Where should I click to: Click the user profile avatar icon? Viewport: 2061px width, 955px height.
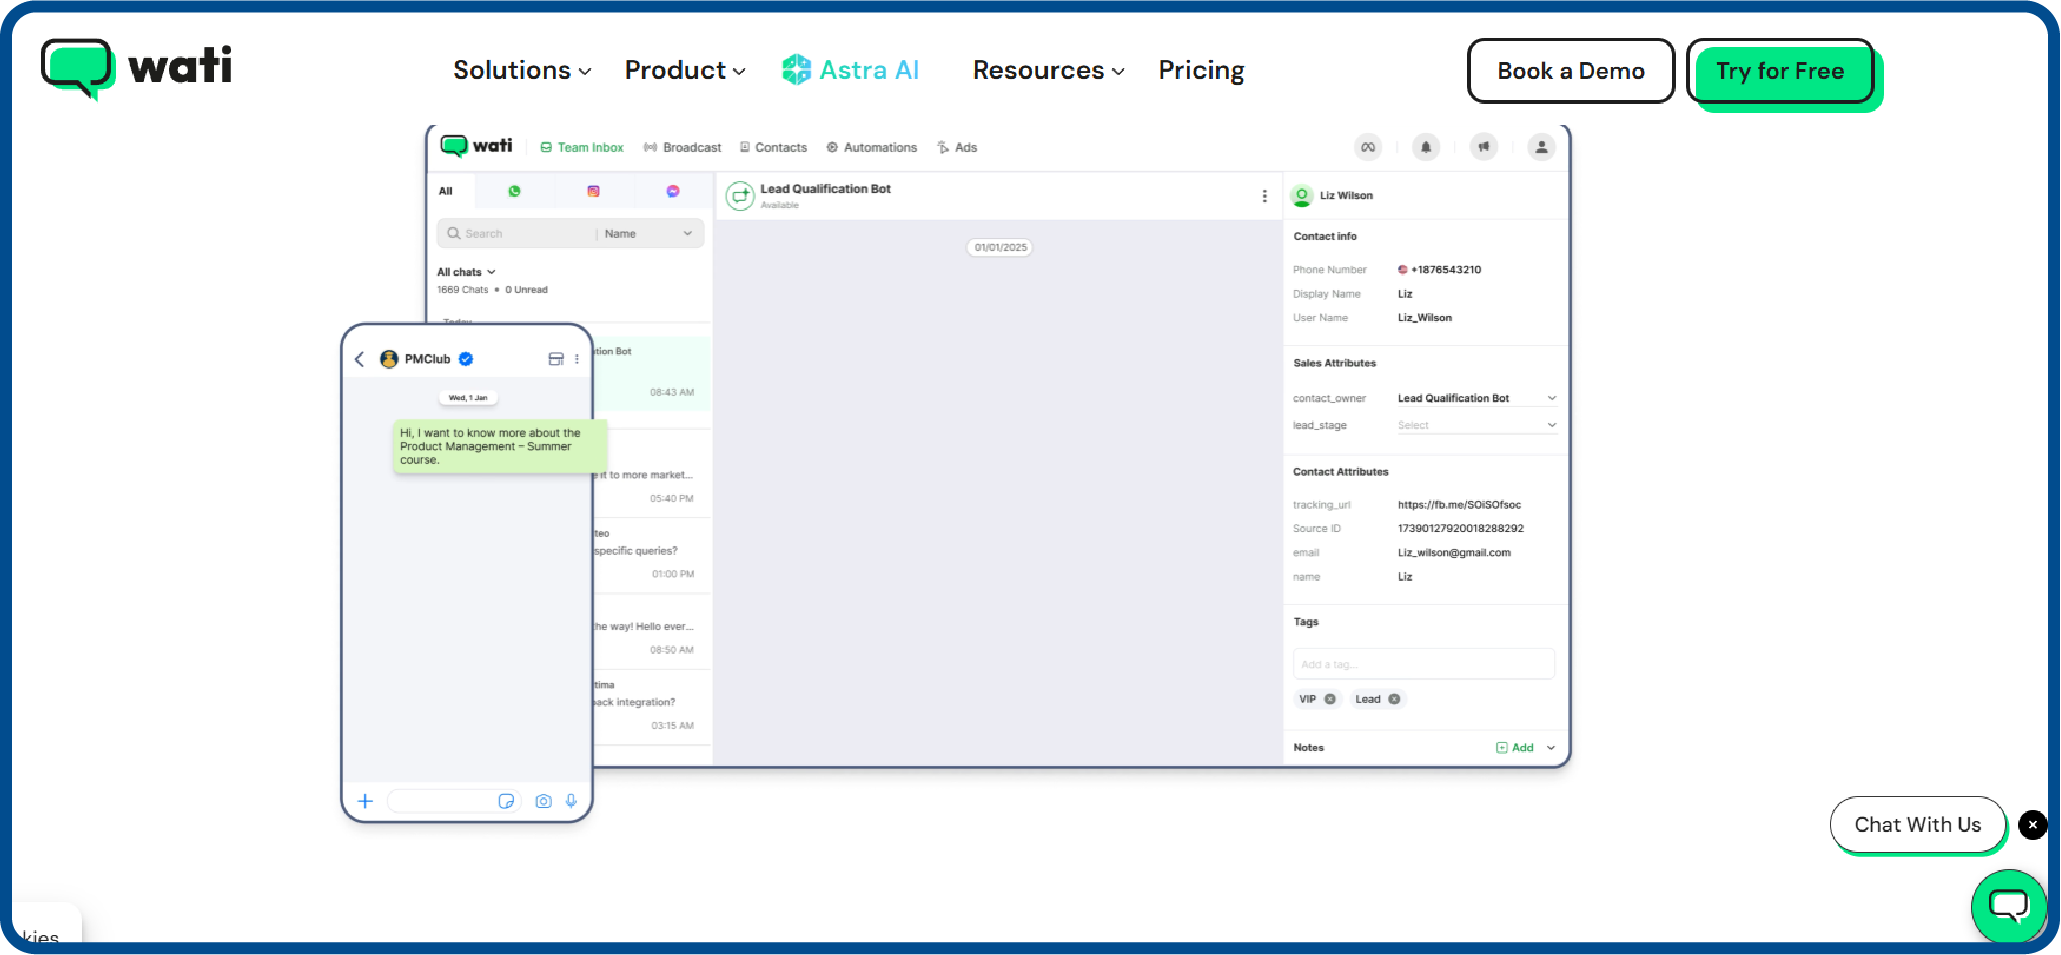[x=1541, y=147]
